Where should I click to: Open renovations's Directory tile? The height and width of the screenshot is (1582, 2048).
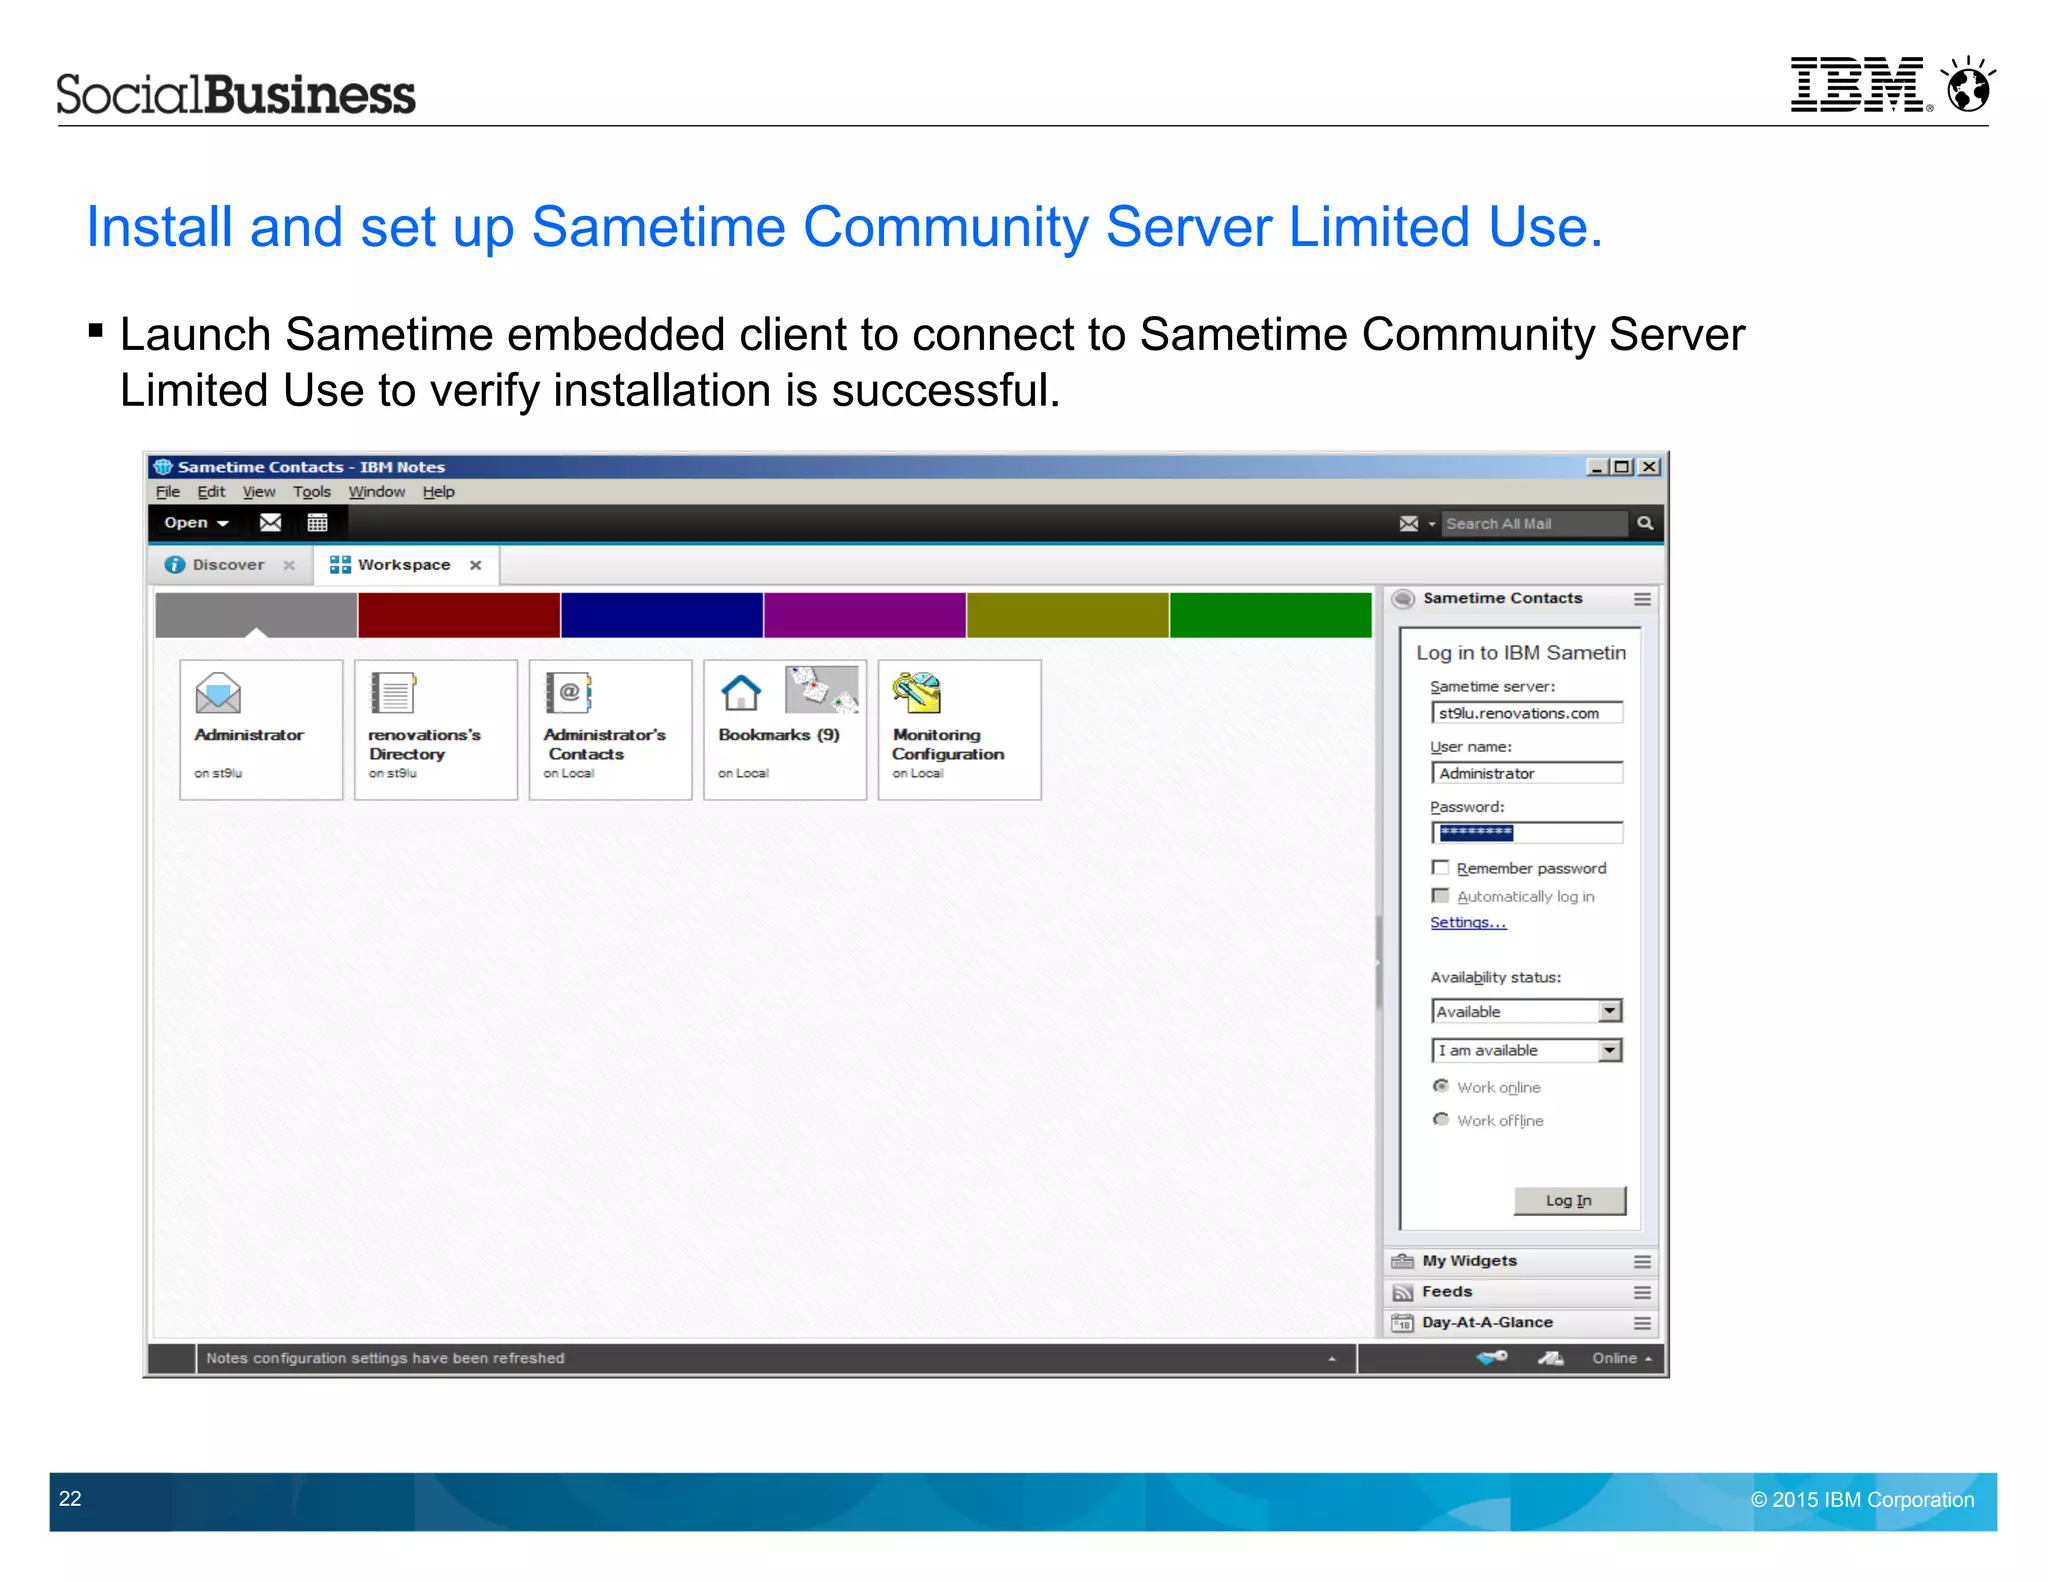tap(436, 729)
